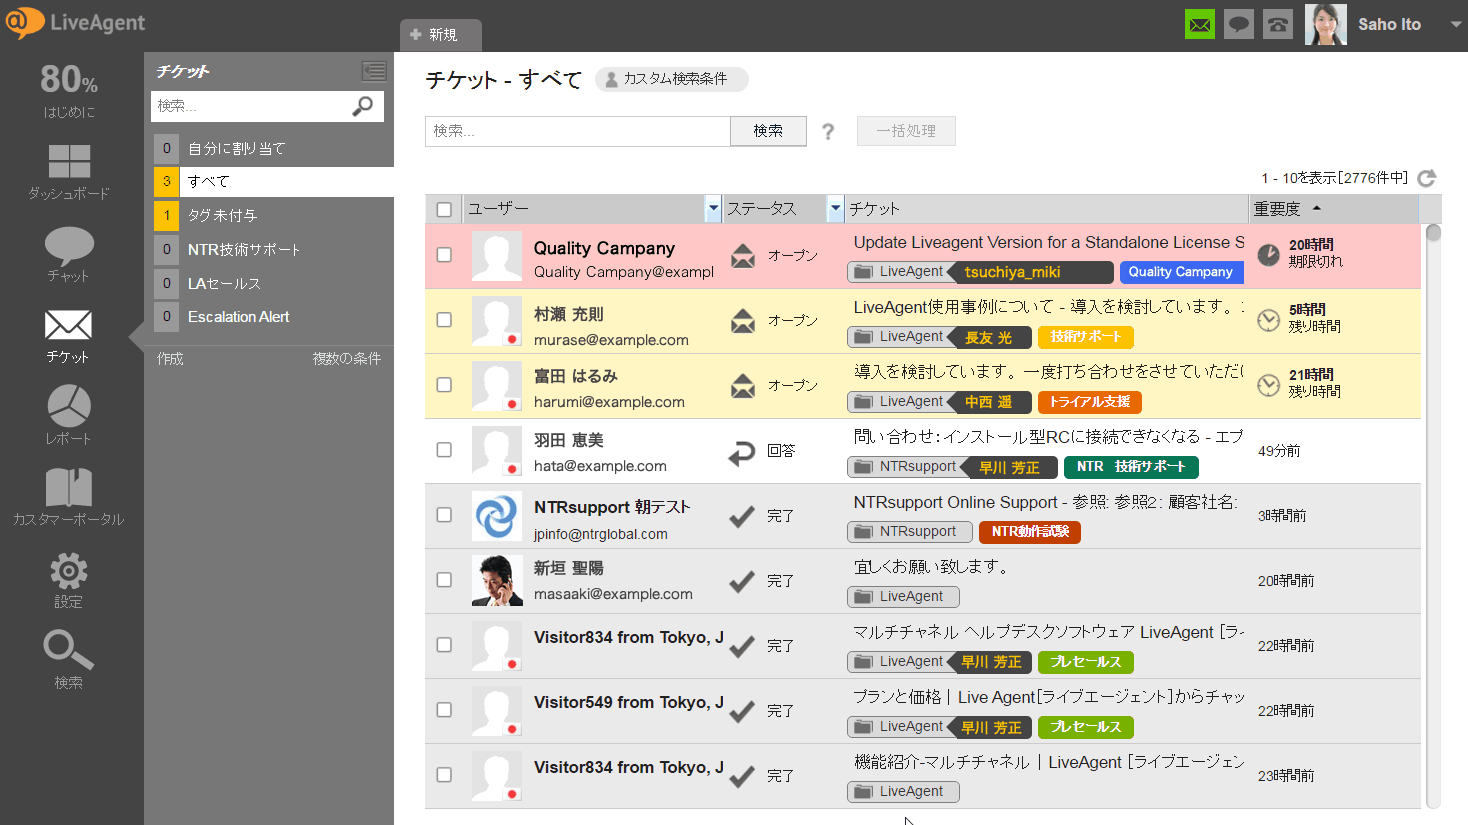Image resolution: width=1468 pixels, height=825 pixels.
Task: Click the refresh icon beside ticket count
Action: tap(1427, 178)
